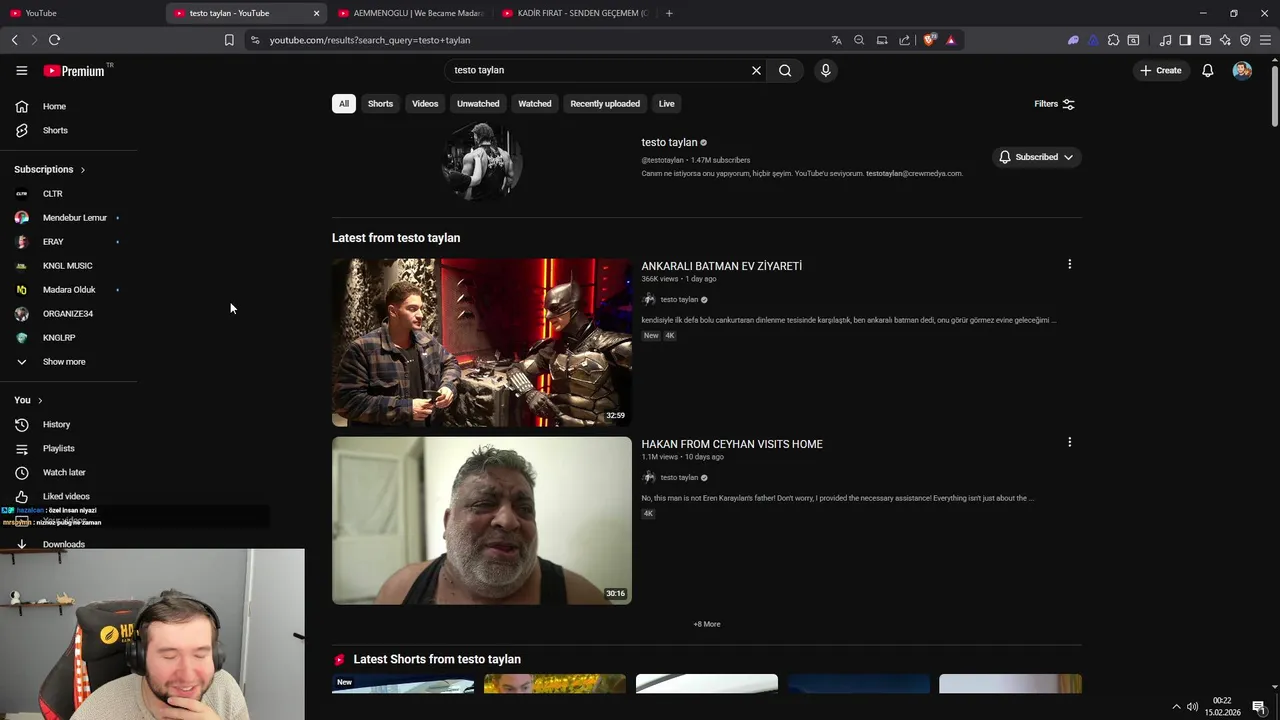This screenshot has height=720, width=1280.
Task: Select the Recently uploaded filter chip
Action: tap(605, 104)
